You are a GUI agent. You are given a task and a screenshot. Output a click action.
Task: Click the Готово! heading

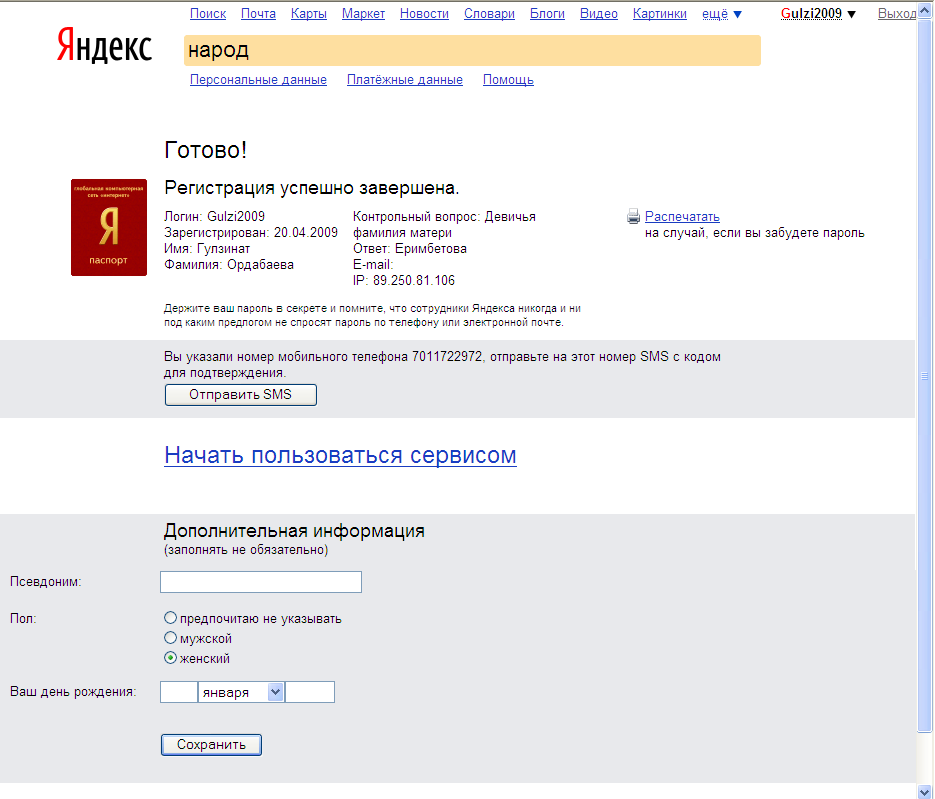(x=206, y=150)
